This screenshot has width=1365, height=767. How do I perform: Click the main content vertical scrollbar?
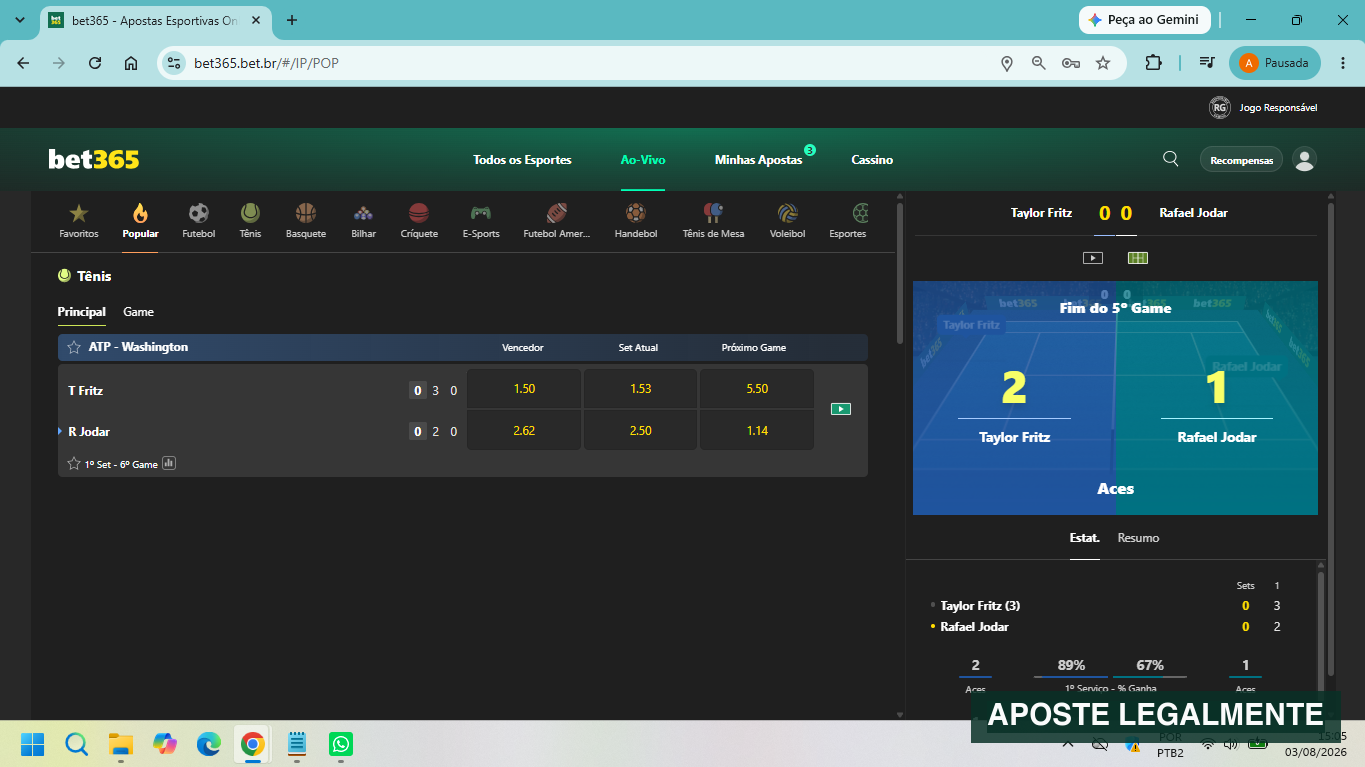coord(900,272)
